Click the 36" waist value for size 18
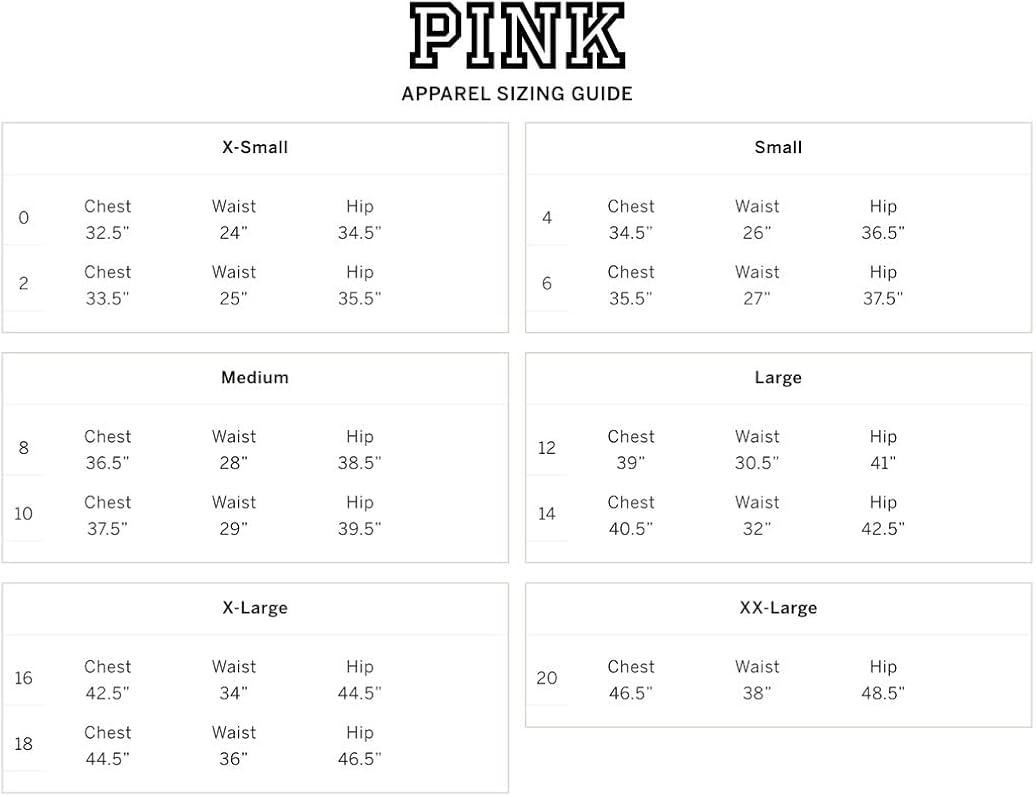 [233, 759]
